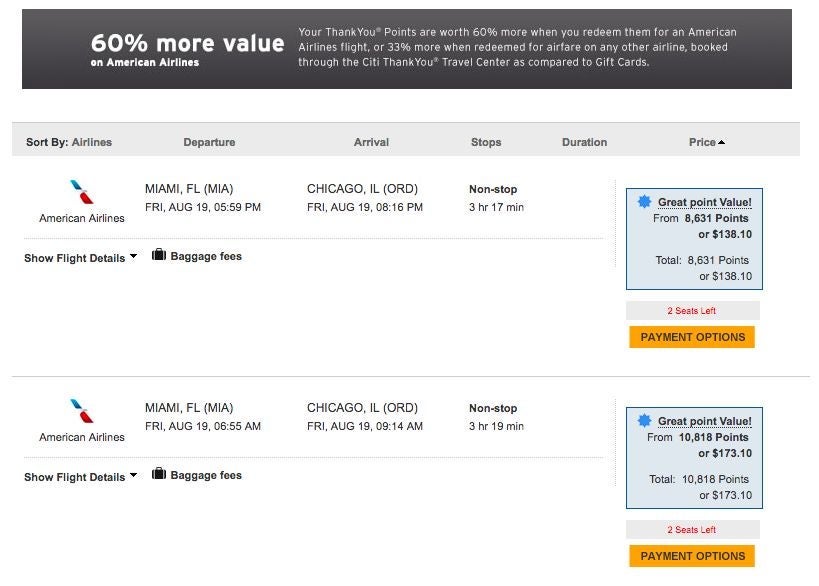Open Baggage fees link for second flight

coord(206,475)
